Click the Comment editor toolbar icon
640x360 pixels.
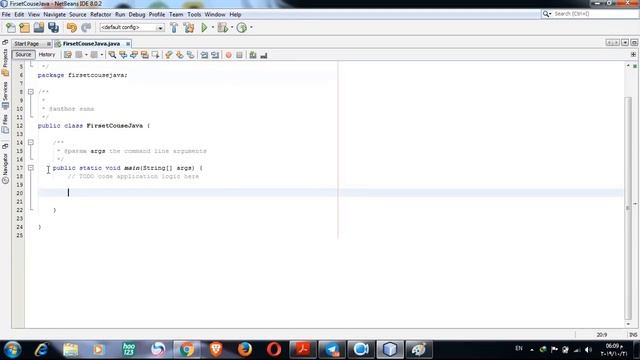pyautogui.click(x=253, y=55)
